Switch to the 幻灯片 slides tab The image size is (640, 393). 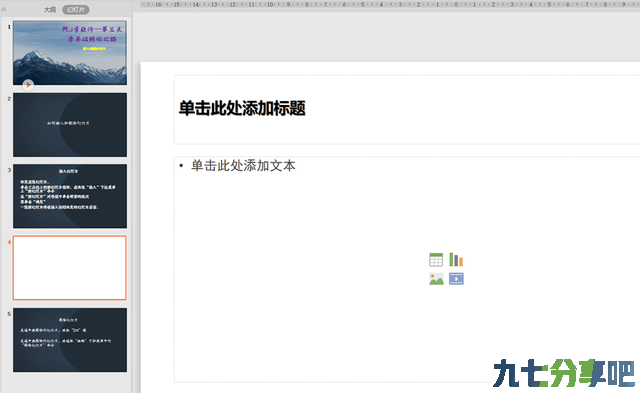point(76,9)
